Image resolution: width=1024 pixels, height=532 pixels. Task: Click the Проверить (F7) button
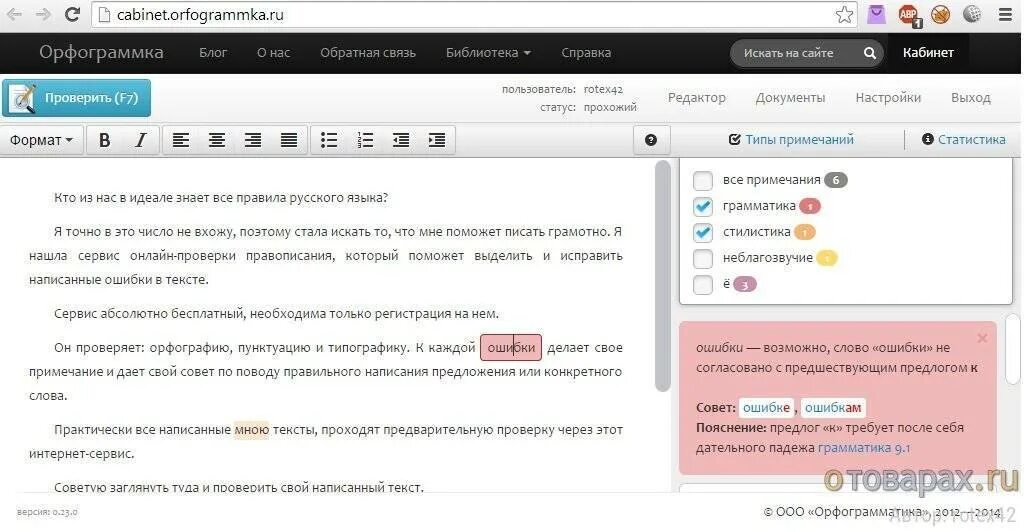click(x=76, y=98)
